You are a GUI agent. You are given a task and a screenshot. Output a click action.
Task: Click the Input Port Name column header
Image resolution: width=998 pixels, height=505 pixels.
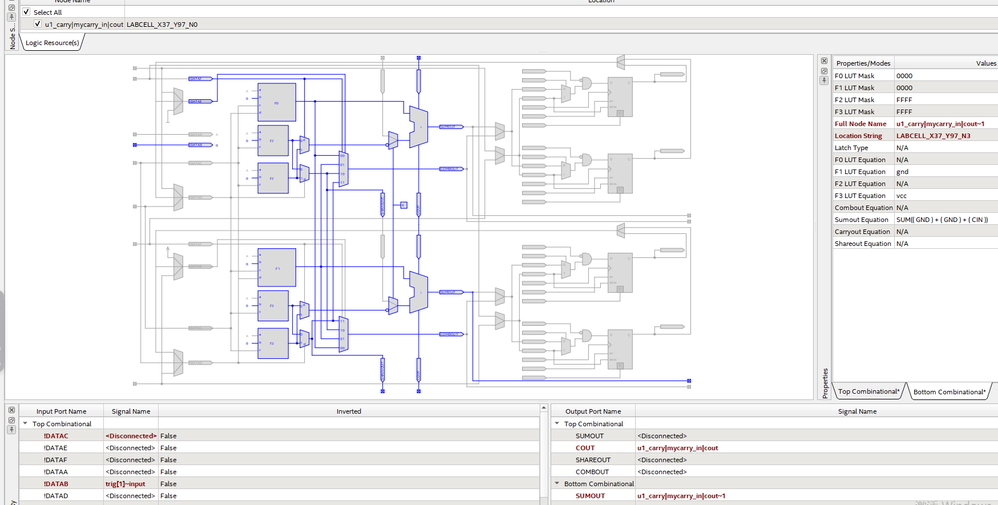61,411
